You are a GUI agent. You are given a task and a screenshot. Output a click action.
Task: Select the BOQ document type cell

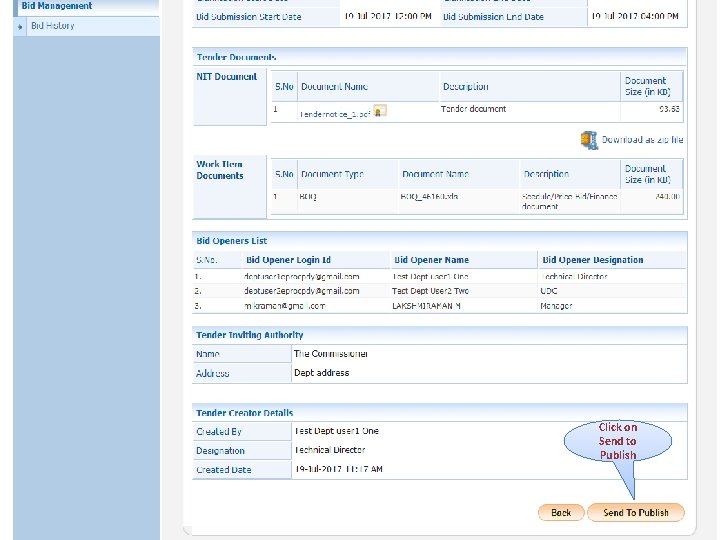point(308,197)
